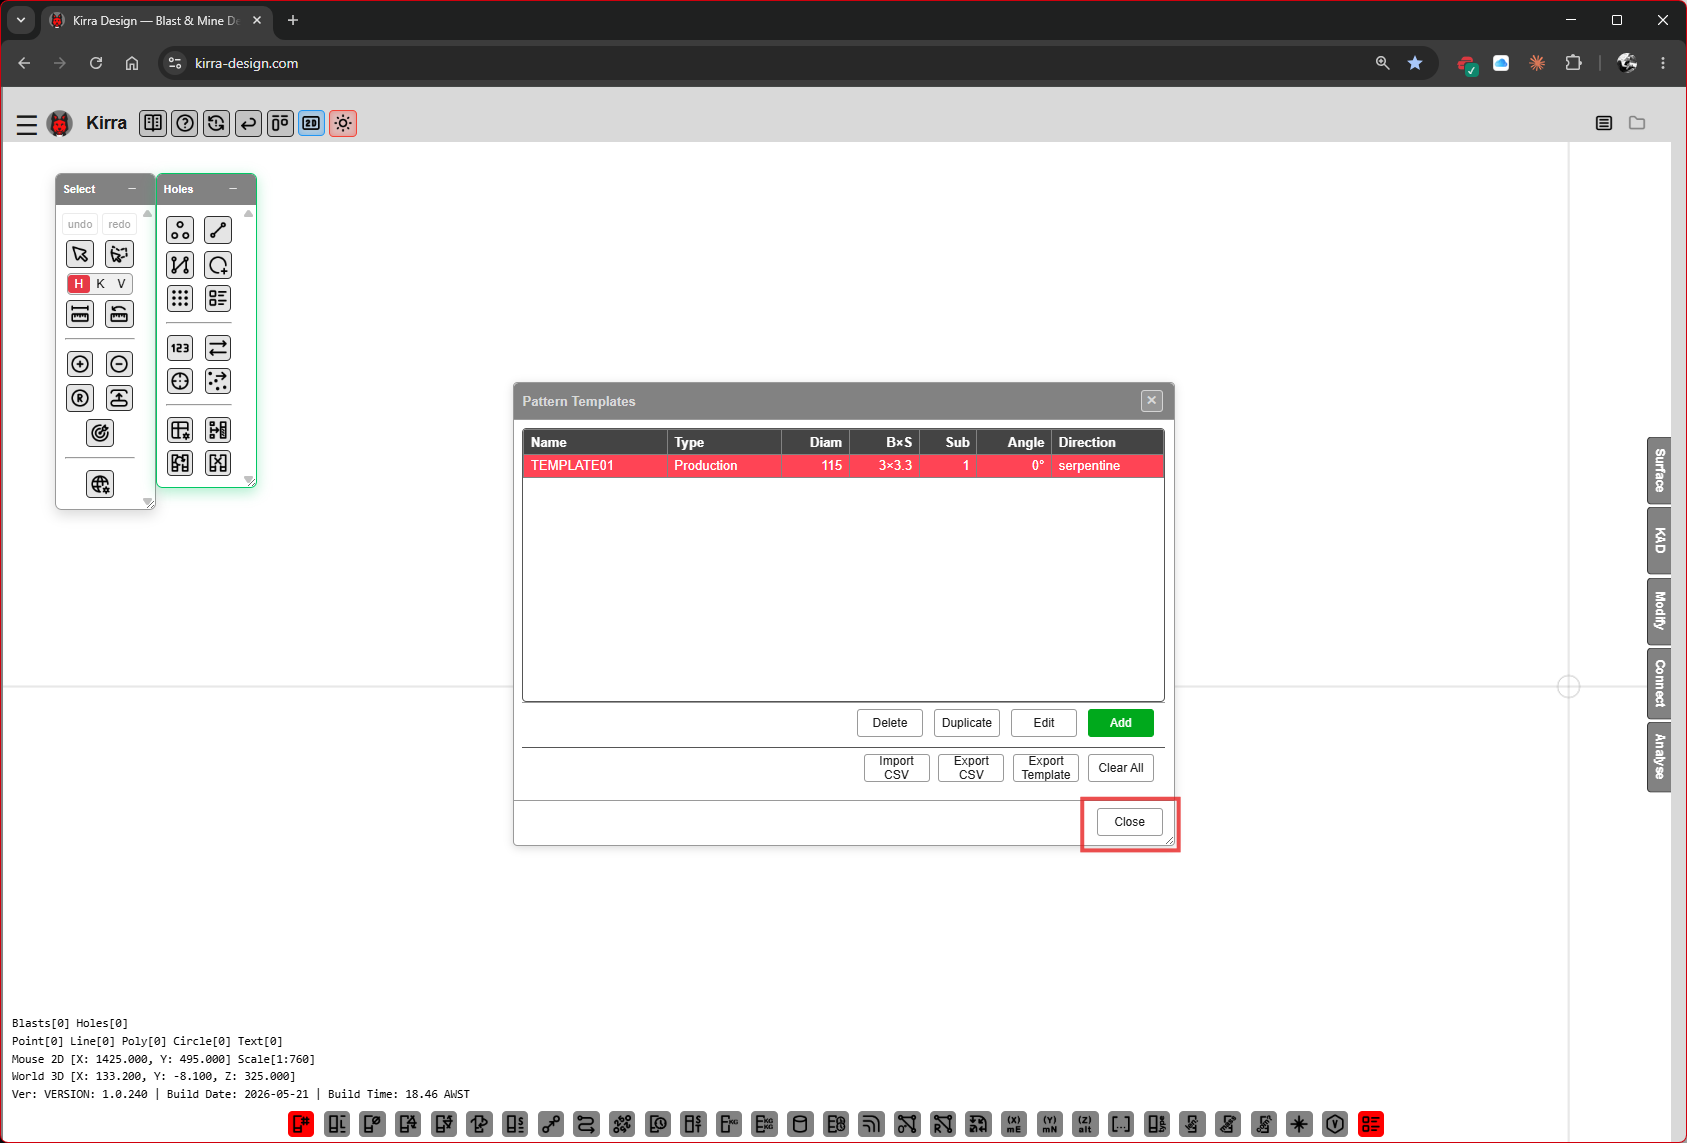Viewport: 1687px width, 1143px height.
Task: Toggle the light/dark sun theme button
Action: [x=343, y=123]
